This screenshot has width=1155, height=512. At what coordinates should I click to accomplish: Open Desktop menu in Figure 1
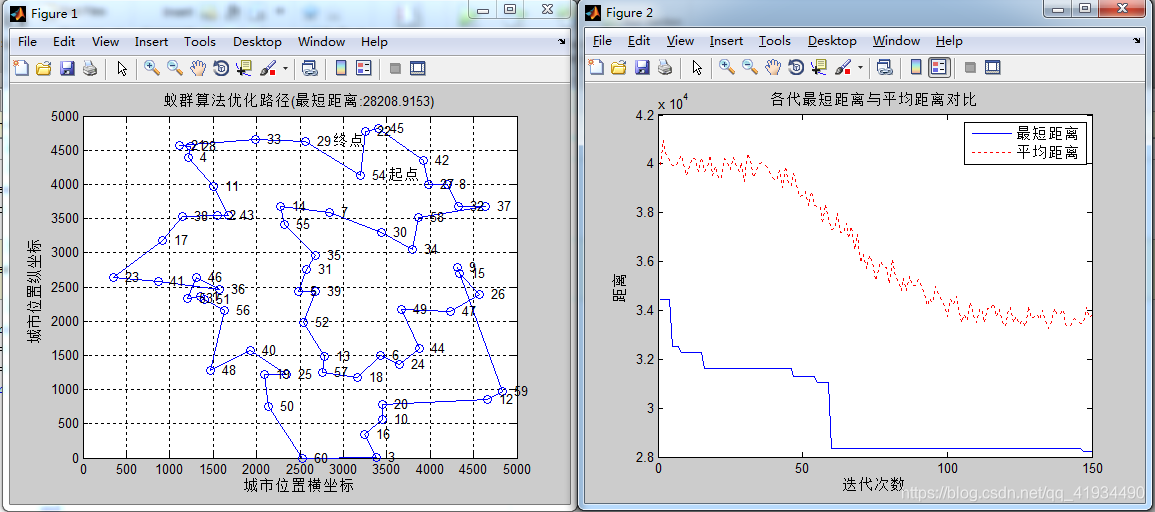[x=257, y=42]
